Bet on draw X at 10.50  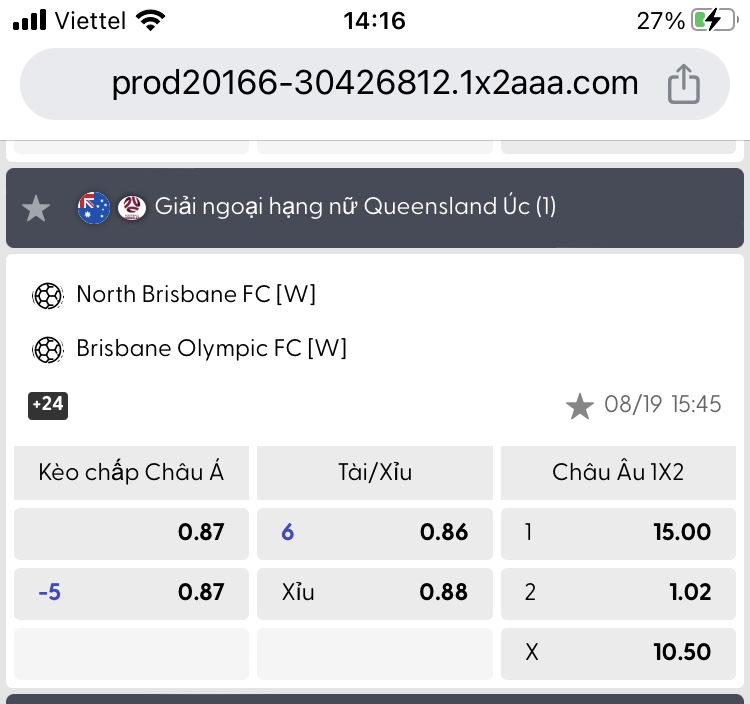pyautogui.click(x=618, y=653)
